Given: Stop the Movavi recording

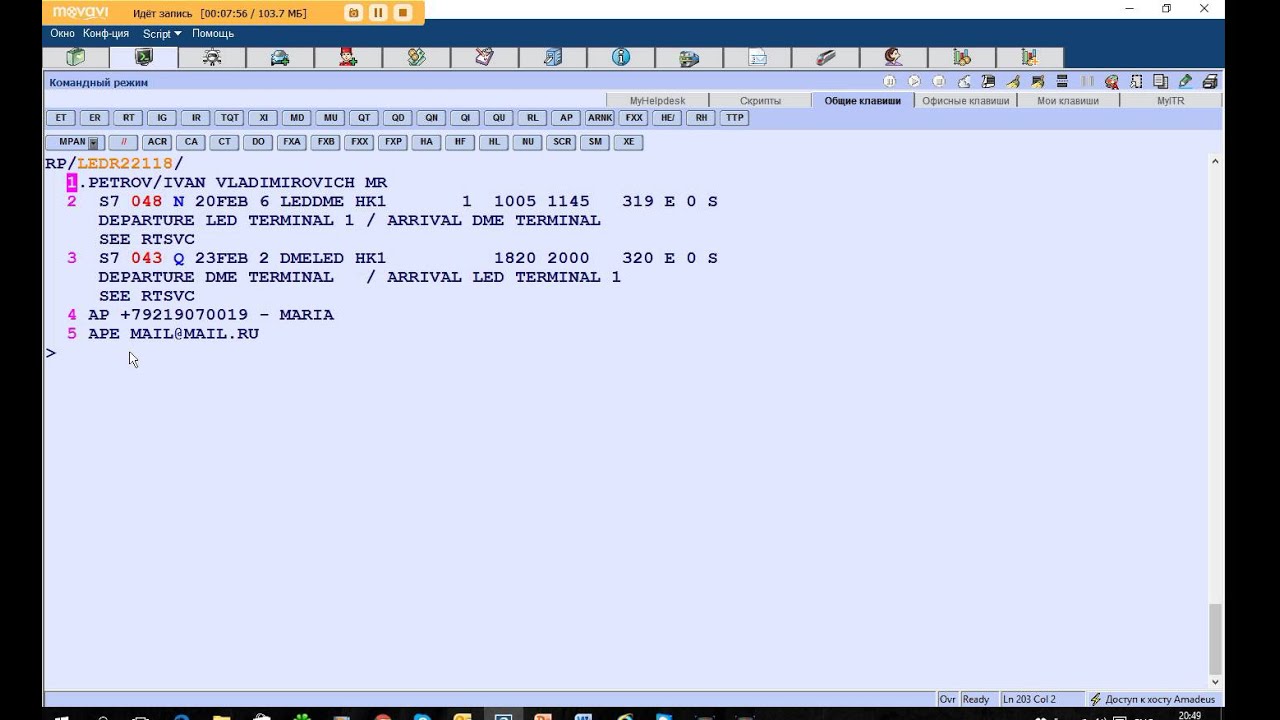Looking at the screenshot, I should [x=402, y=13].
